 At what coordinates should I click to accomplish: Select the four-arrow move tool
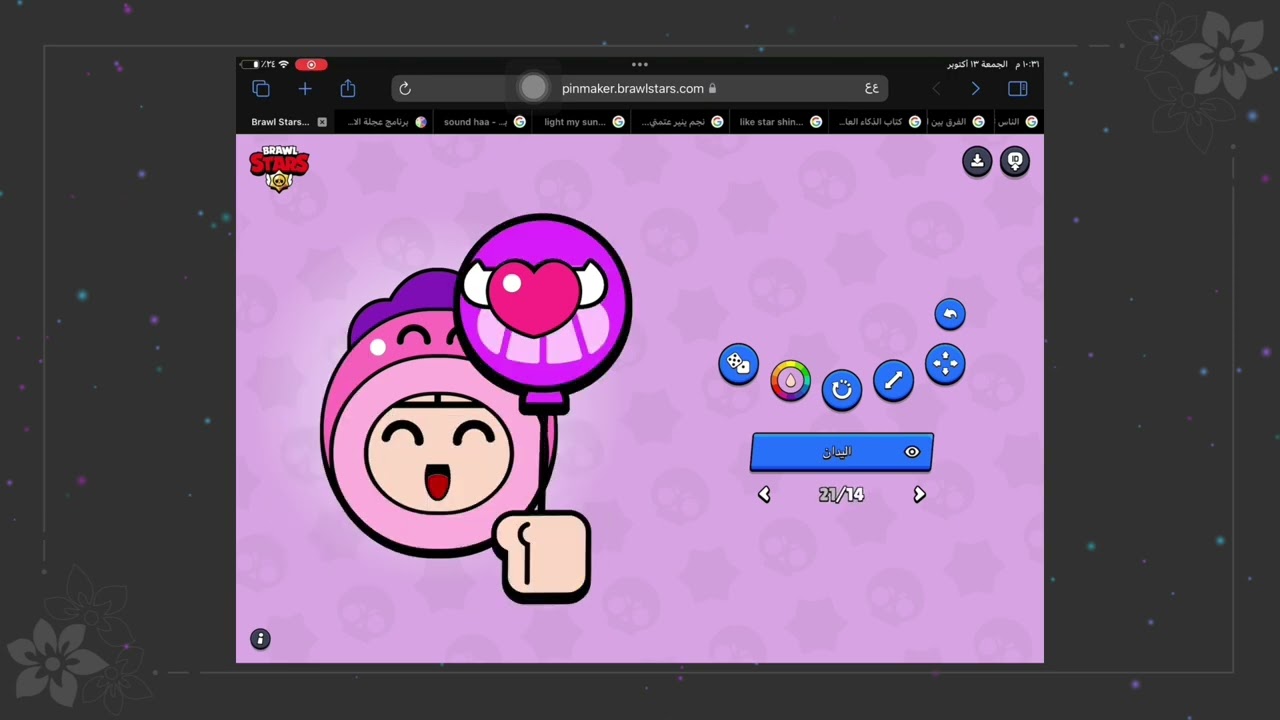pos(945,363)
